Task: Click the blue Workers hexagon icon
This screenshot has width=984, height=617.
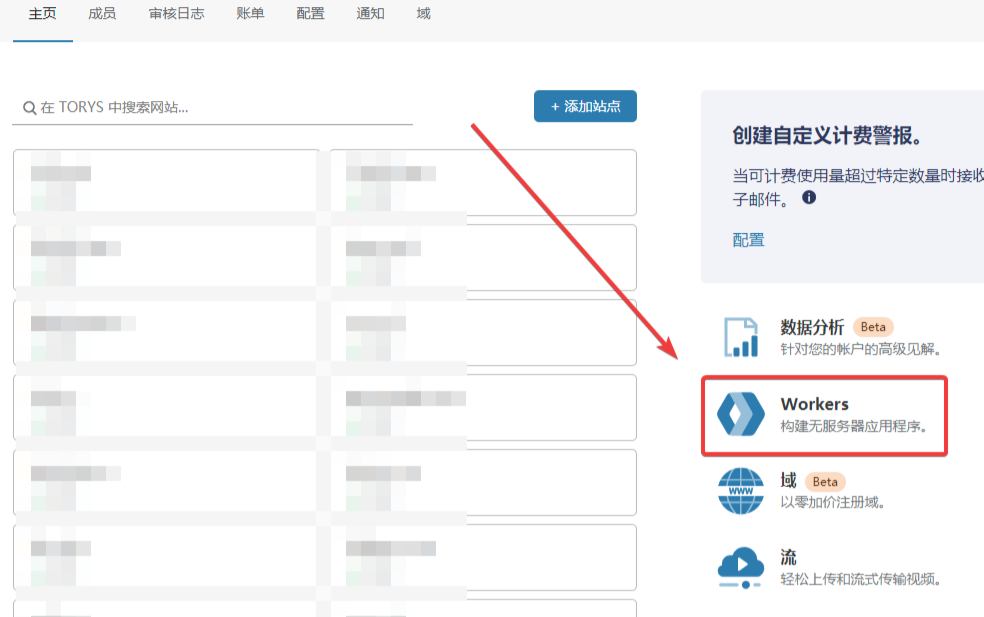Action: [741, 415]
